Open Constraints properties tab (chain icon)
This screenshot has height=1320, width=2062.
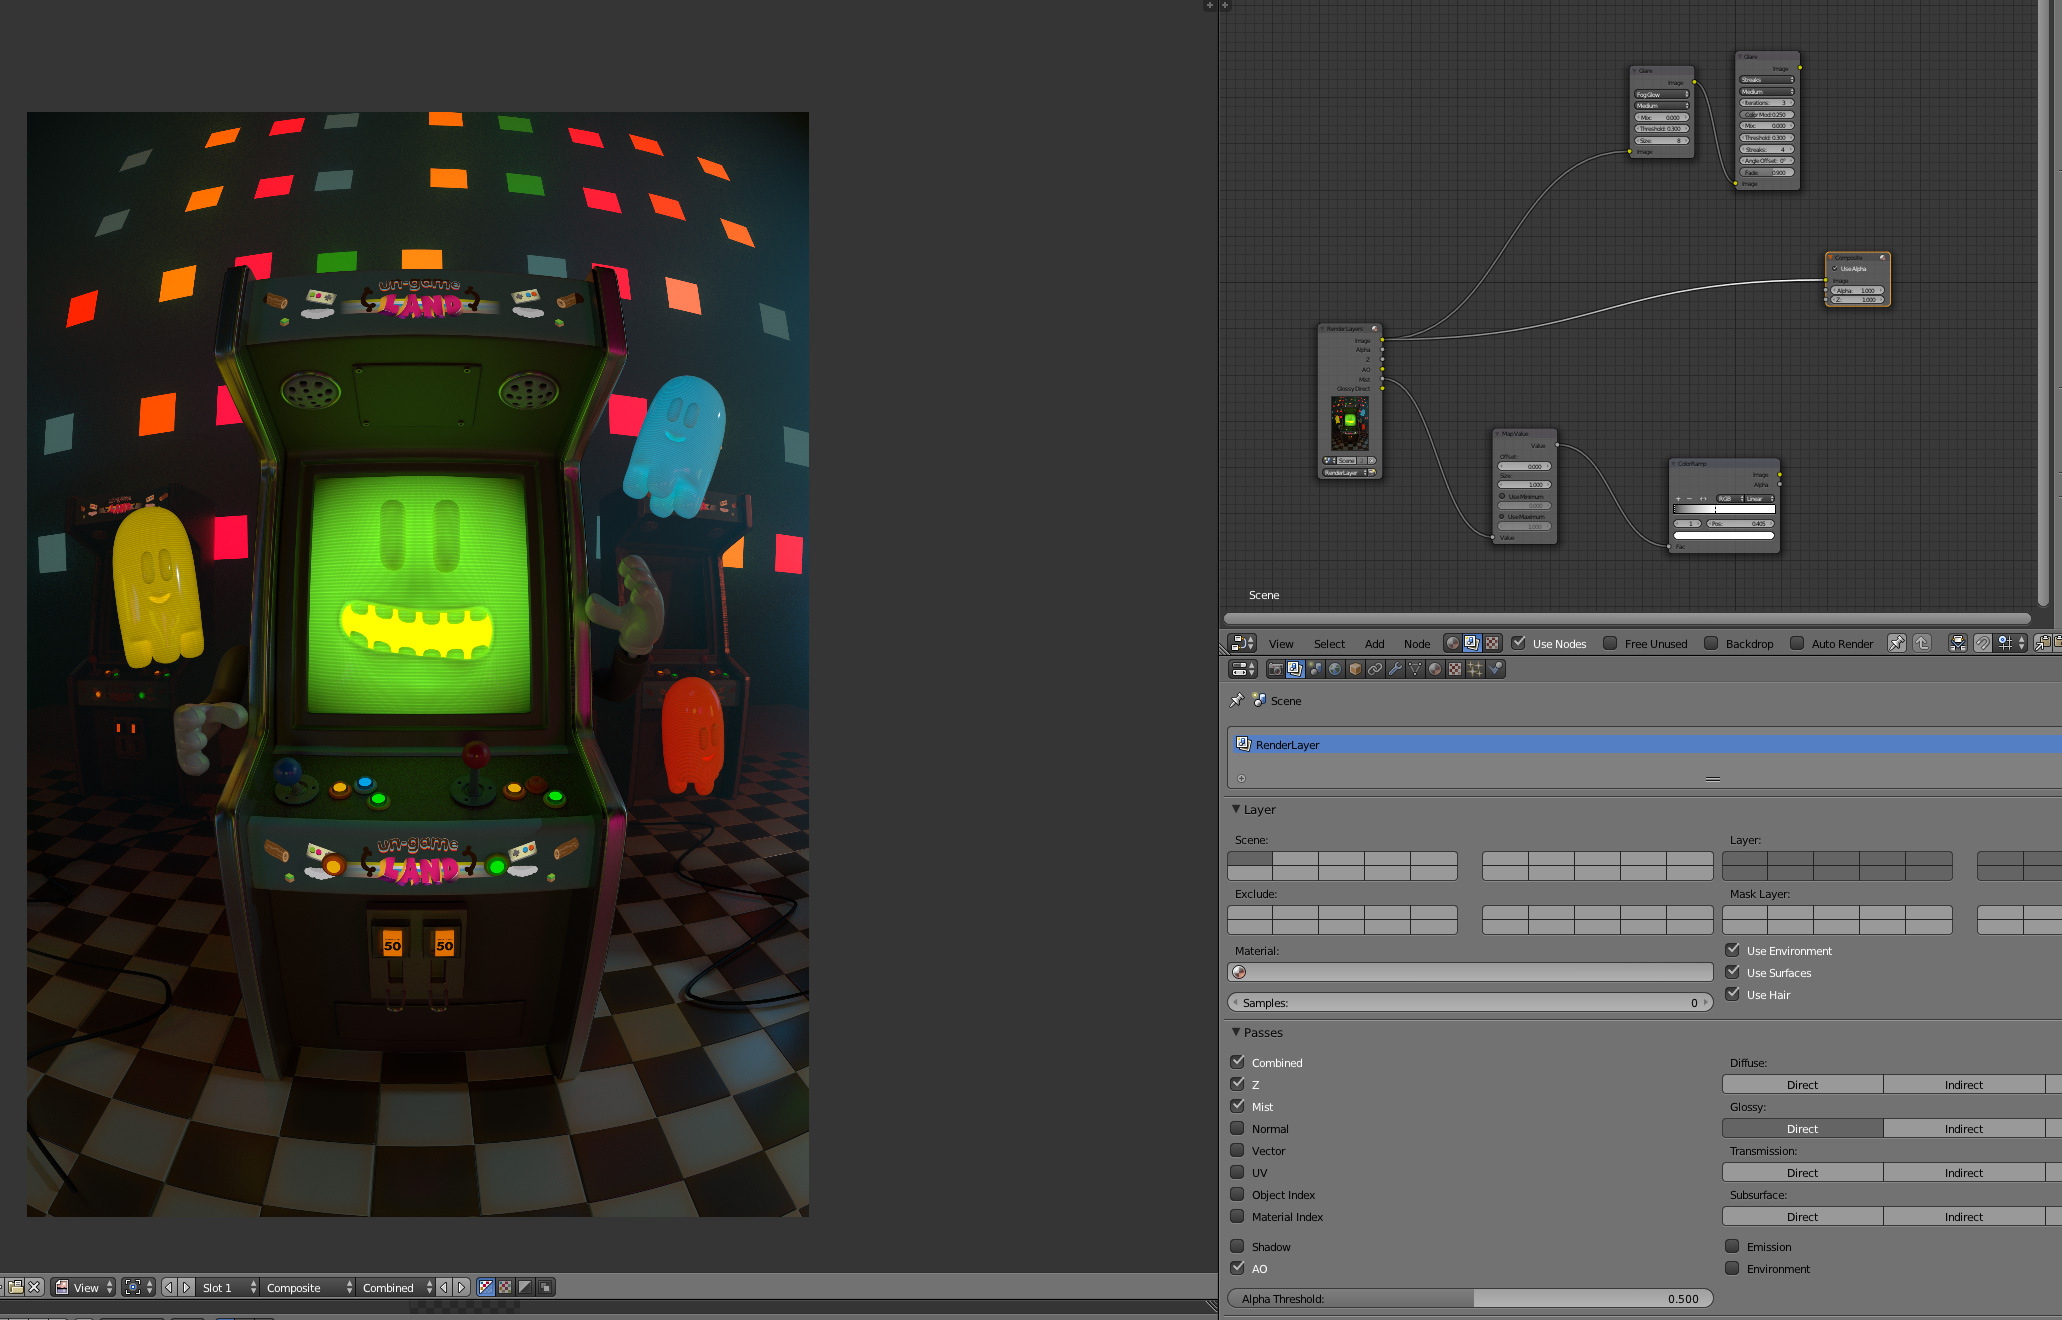1375,669
